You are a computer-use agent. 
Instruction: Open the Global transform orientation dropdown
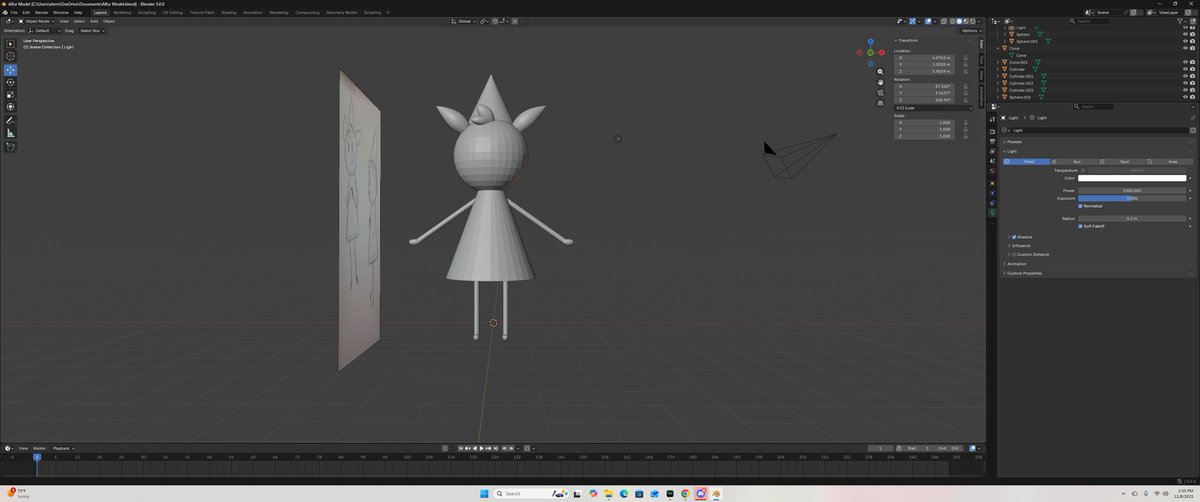pyautogui.click(x=464, y=20)
